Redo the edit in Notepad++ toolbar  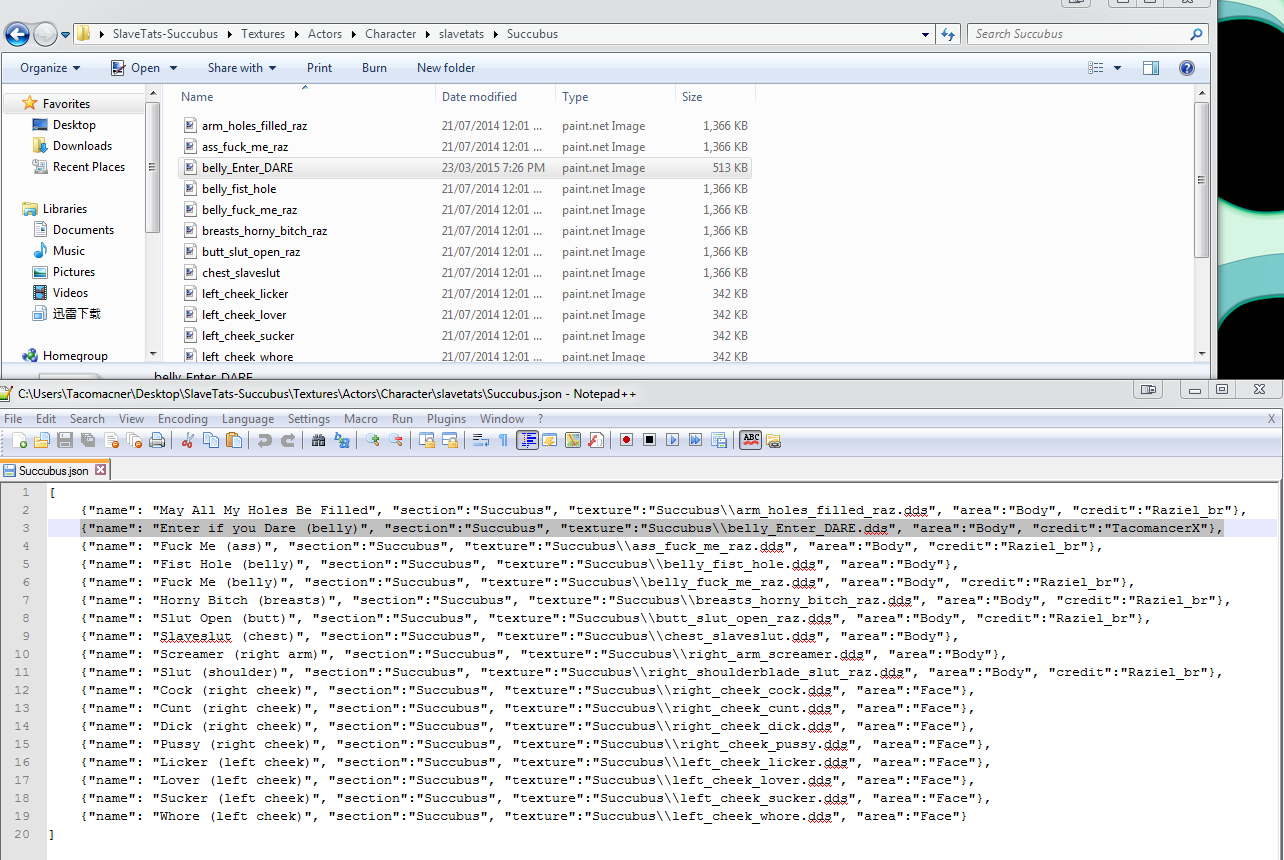(x=288, y=440)
